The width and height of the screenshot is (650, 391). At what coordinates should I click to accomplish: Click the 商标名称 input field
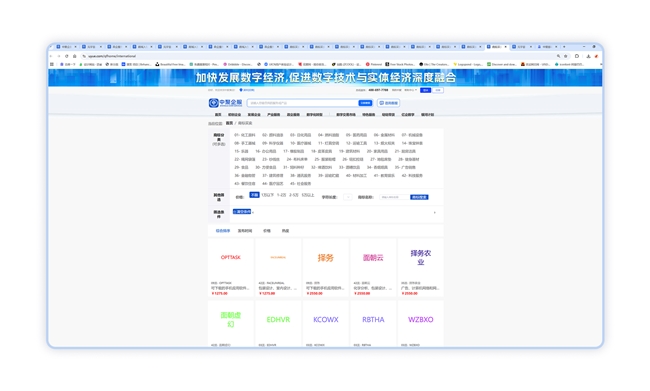[x=393, y=197]
